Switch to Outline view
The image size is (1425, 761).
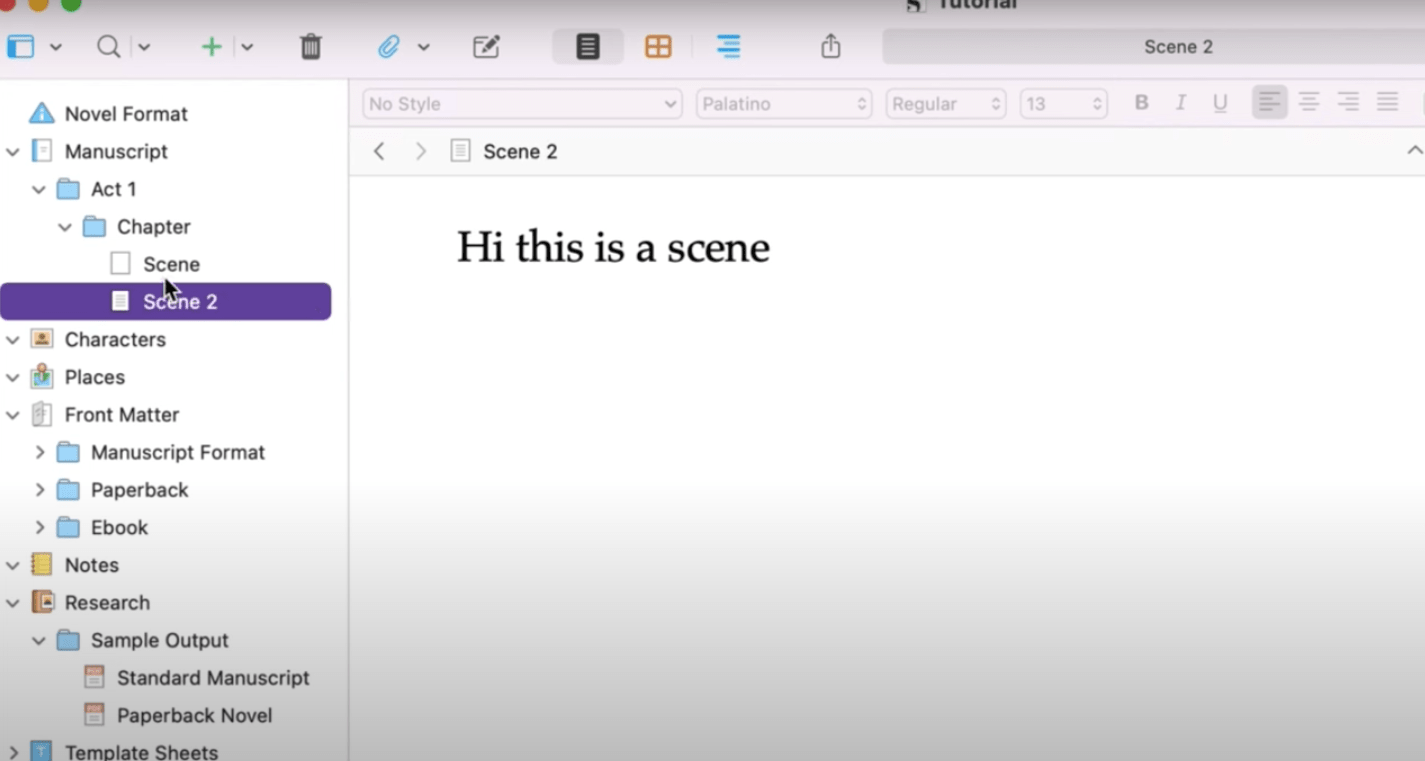pos(728,46)
